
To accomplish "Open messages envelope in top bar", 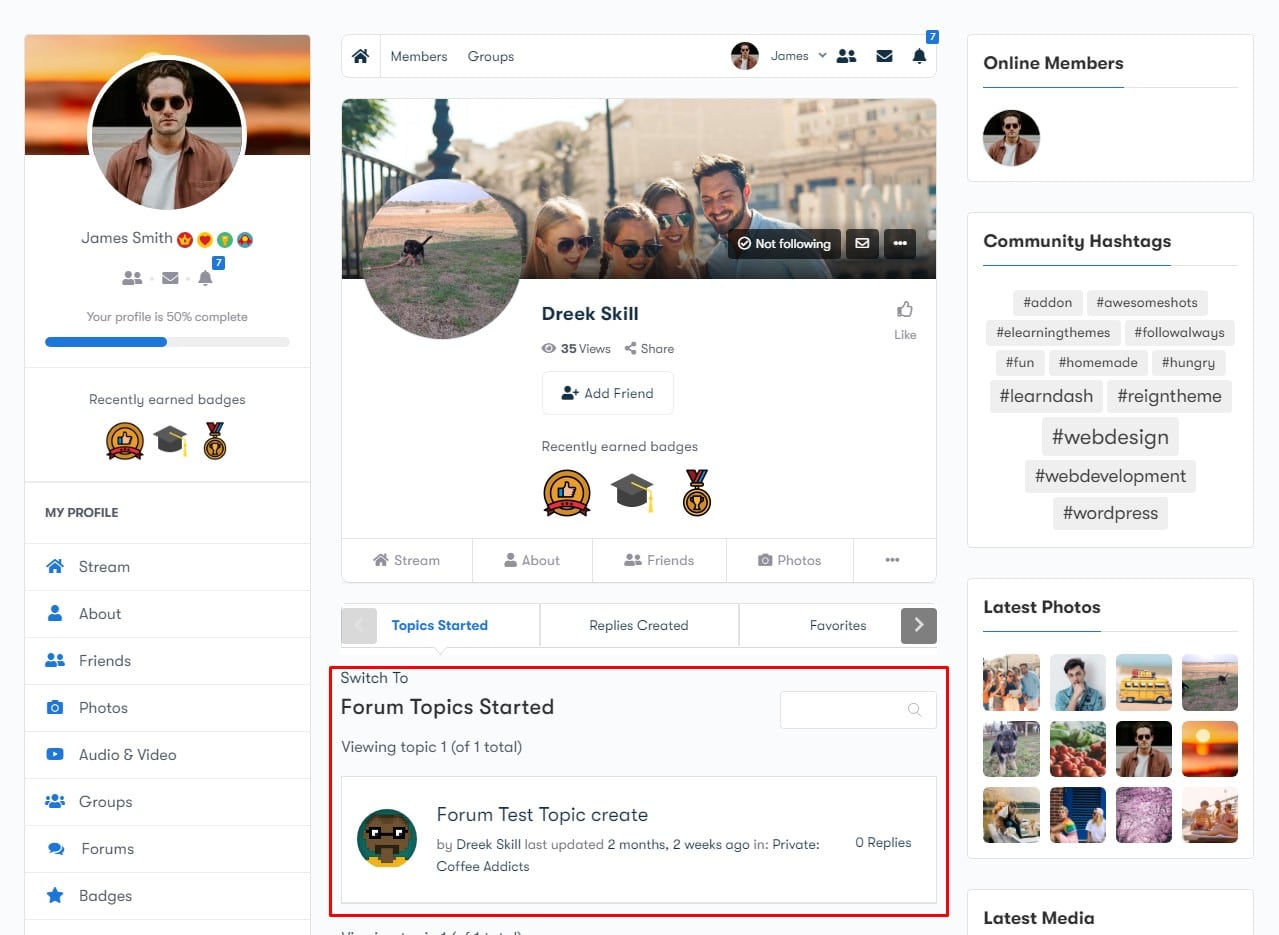I will click(884, 57).
